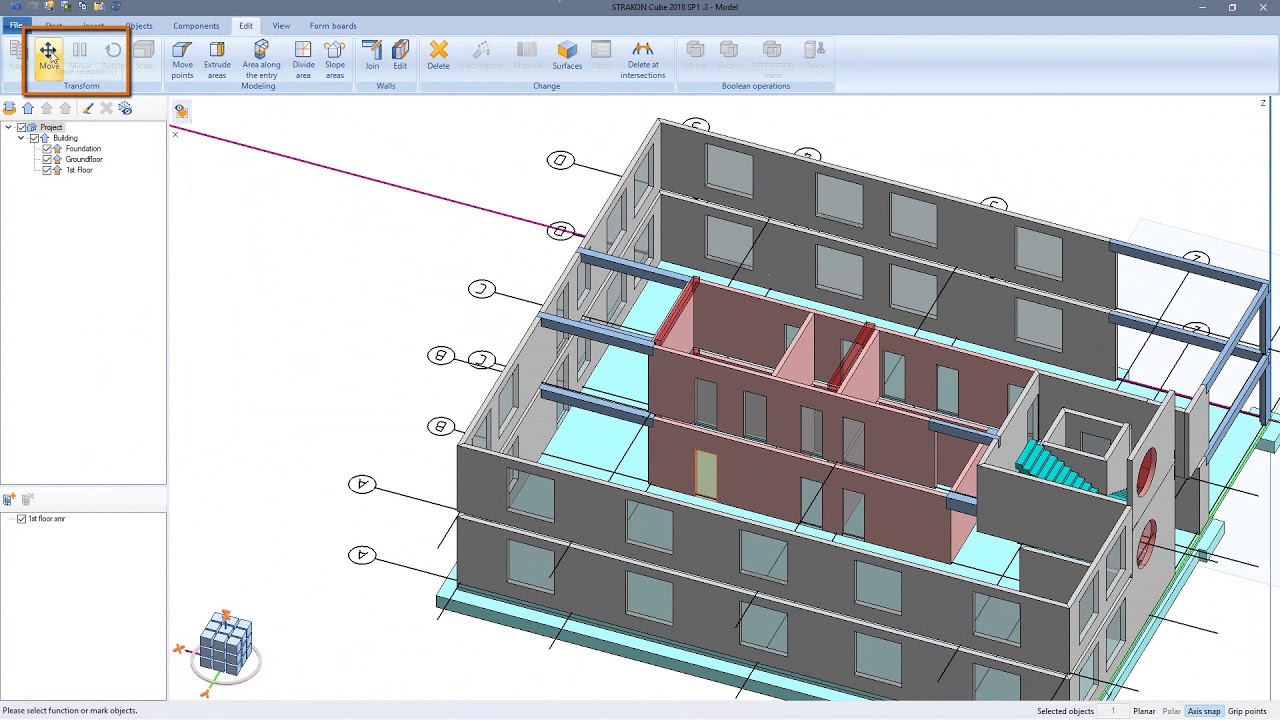Select Delete at intersections tool
The width and height of the screenshot is (1280, 720).
pyautogui.click(x=642, y=60)
